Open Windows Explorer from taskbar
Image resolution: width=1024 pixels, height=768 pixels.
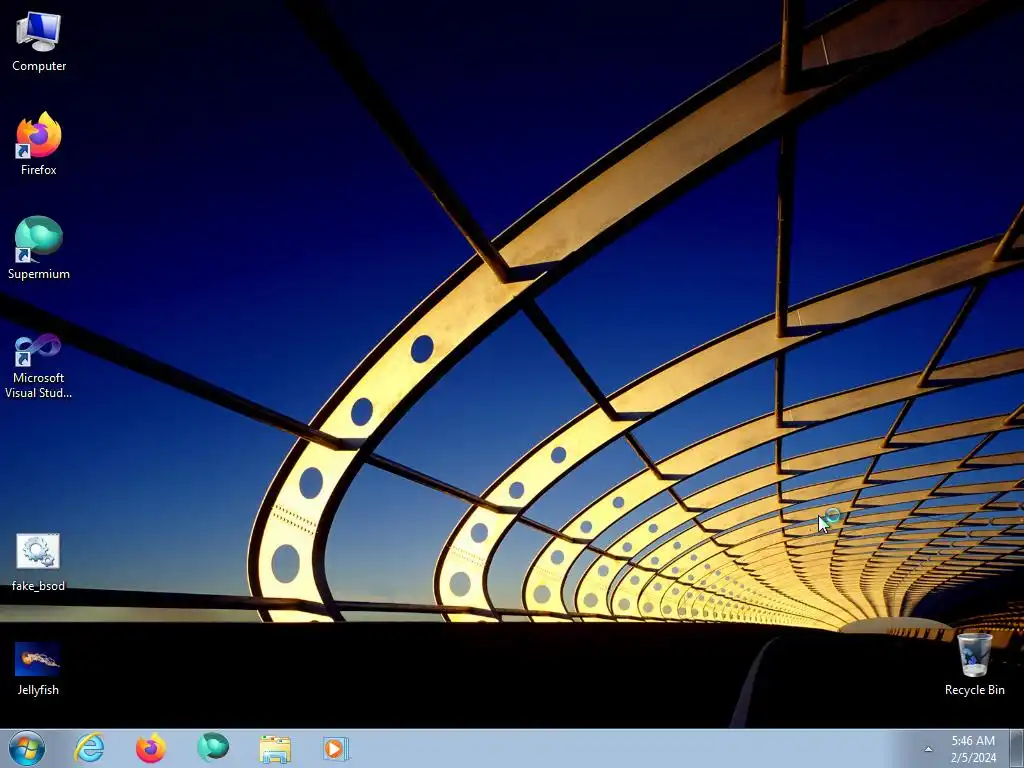[x=275, y=748]
